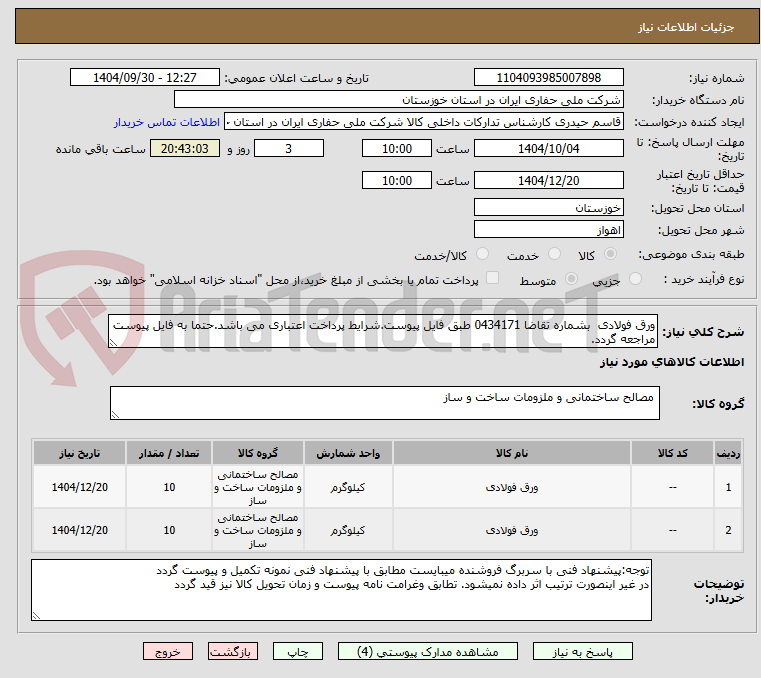Click the جزئیات اطلاعات نیاز page header
Viewport: 761px width, 678px height.
click(x=686, y=27)
